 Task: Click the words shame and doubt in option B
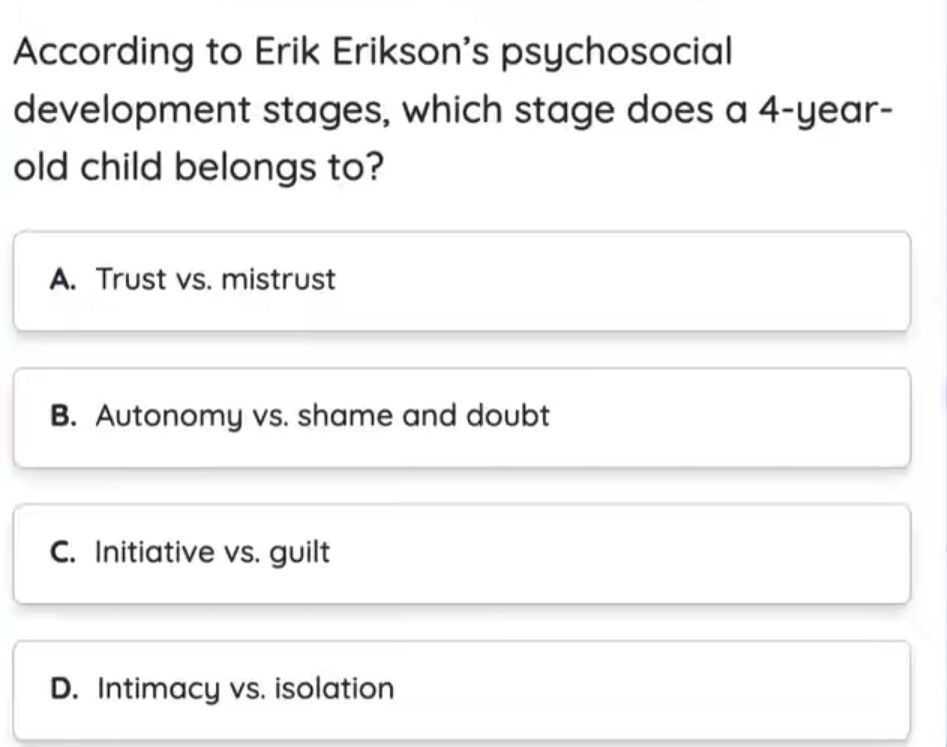(x=424, y=416)
